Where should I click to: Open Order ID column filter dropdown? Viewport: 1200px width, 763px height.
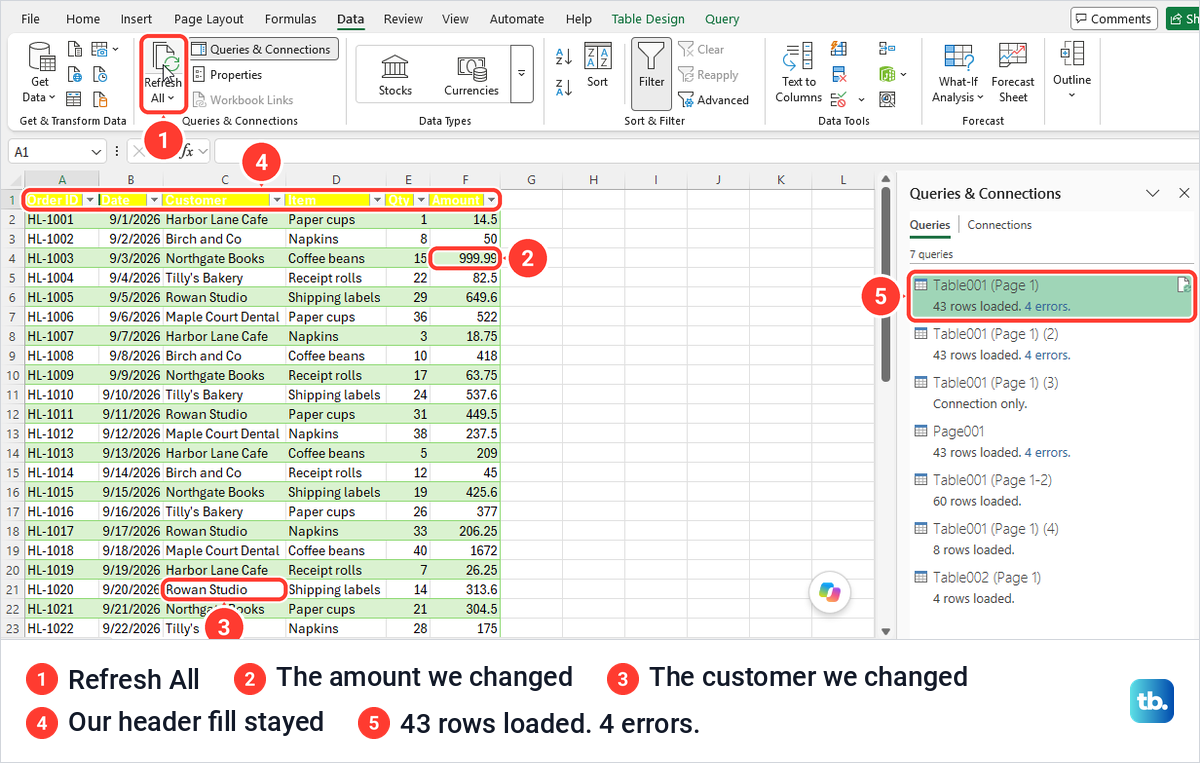coord(90,200)
